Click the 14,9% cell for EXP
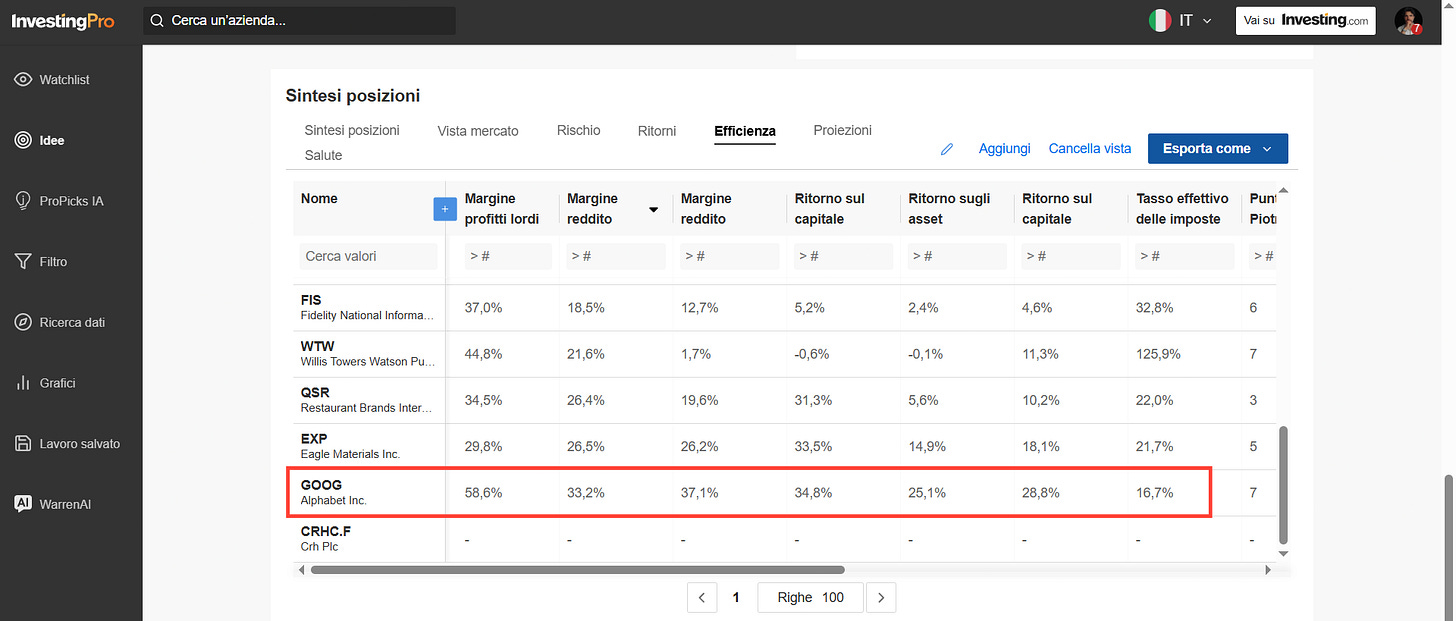Screen dimensions: 1456x621 (x=927, y=446)
